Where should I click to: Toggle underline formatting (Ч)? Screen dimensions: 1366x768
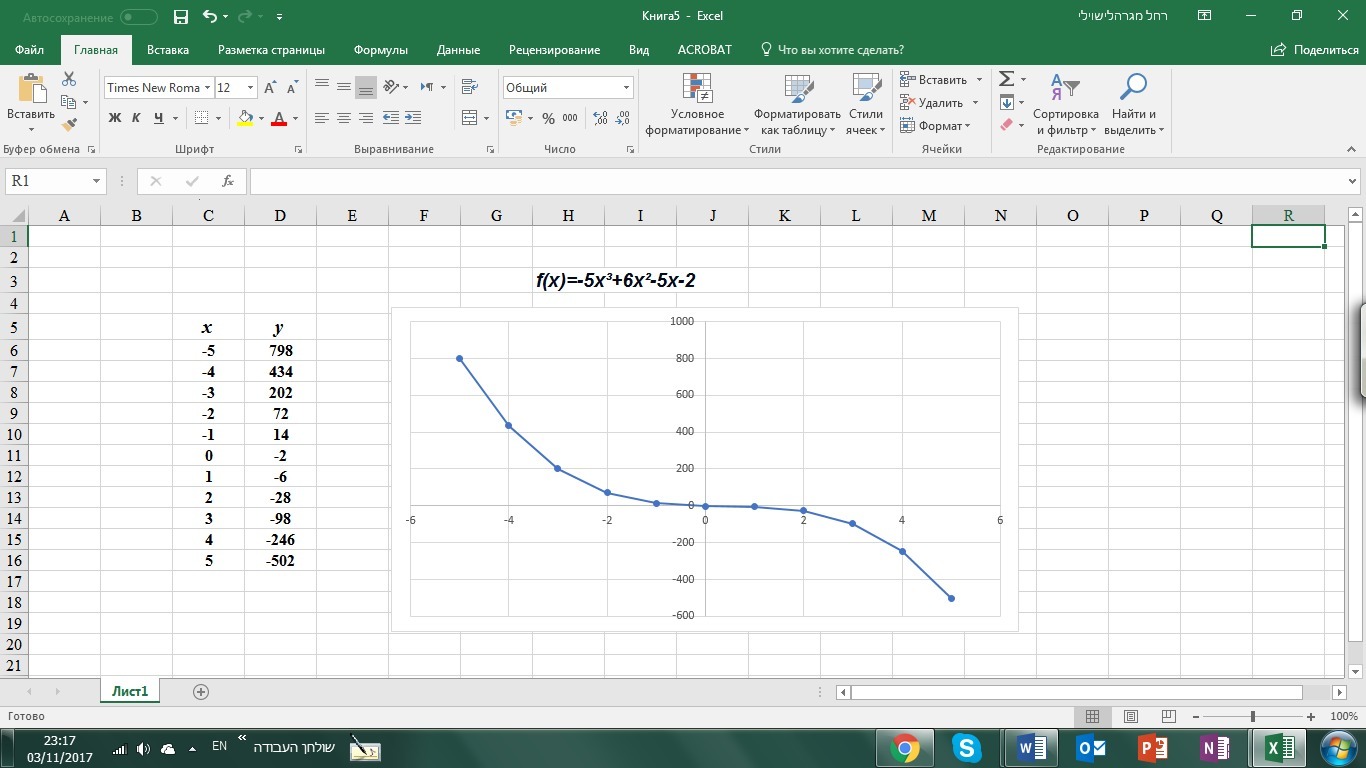[x=158, y=118]
